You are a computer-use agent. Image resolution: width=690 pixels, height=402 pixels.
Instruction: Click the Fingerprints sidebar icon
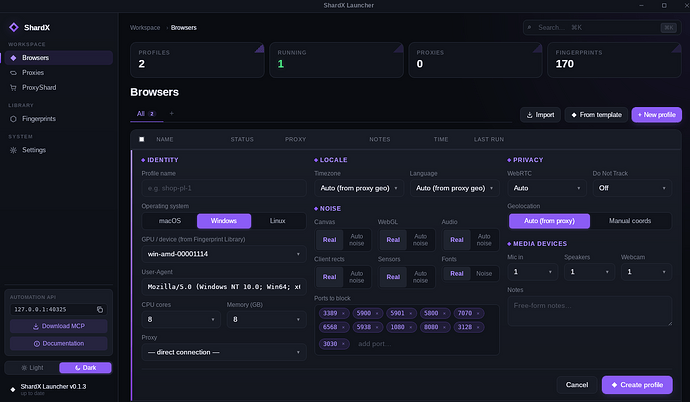point(13,119)
